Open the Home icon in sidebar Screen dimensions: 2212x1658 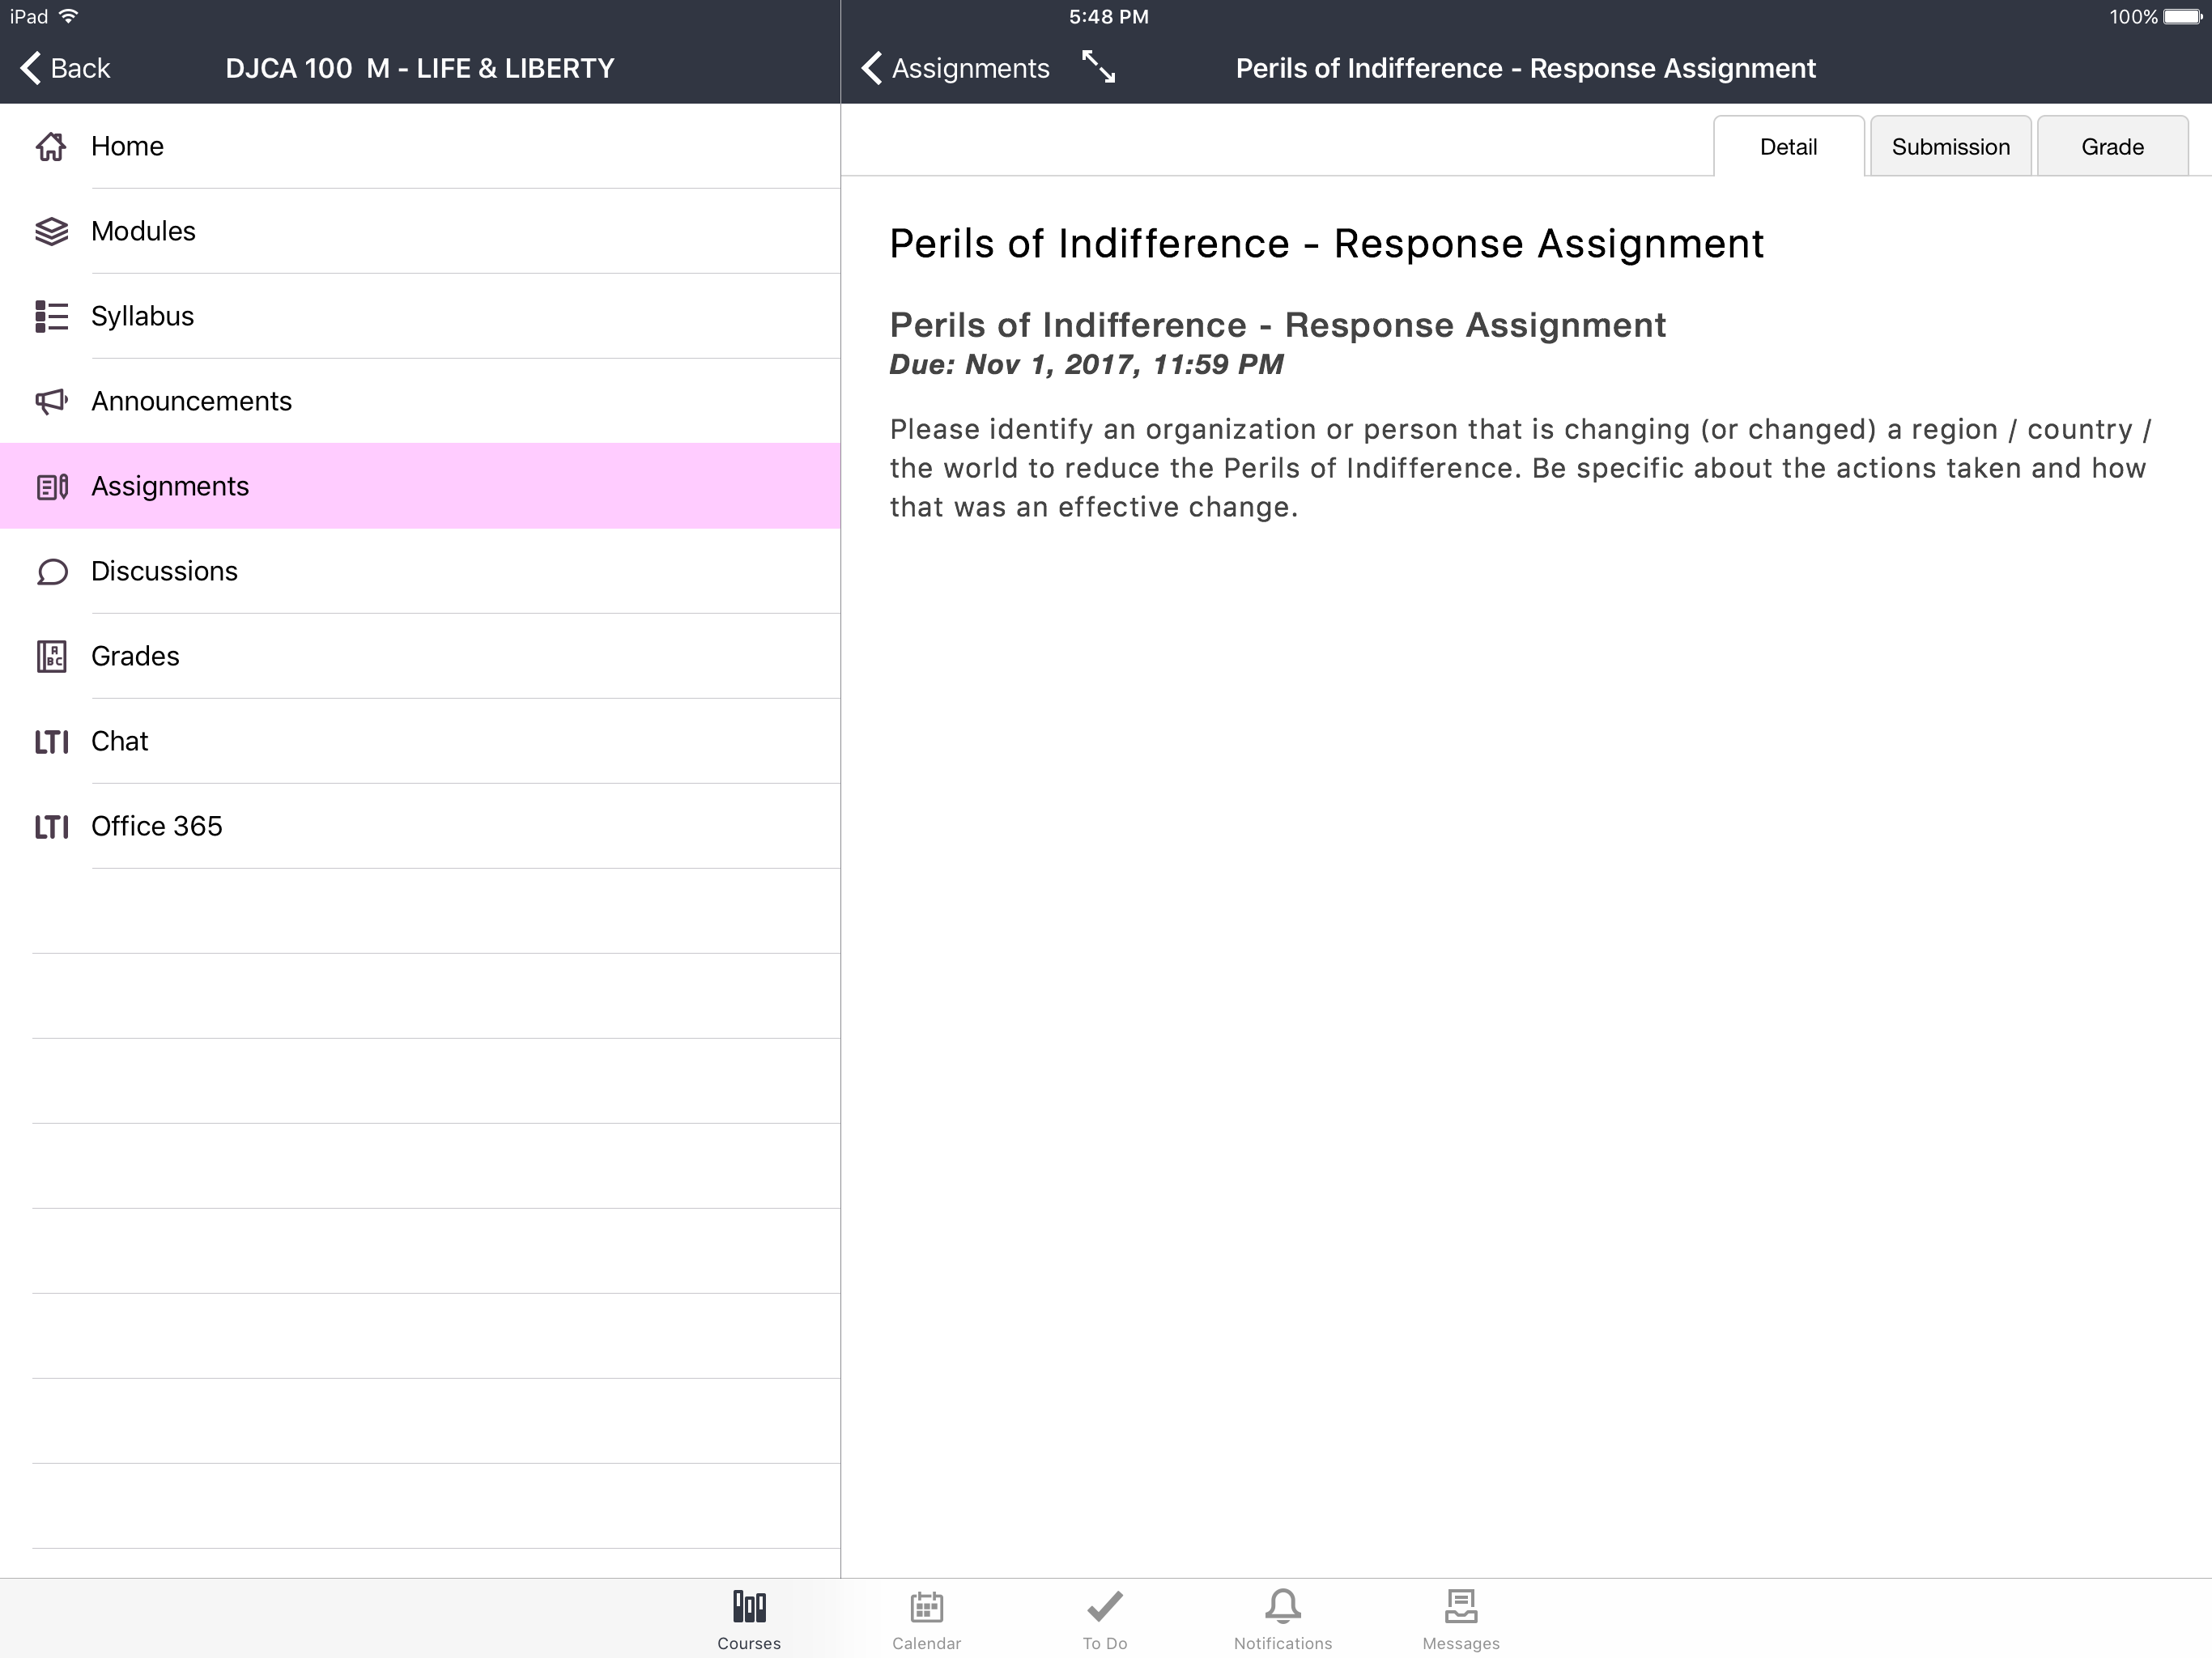point(51,146)
